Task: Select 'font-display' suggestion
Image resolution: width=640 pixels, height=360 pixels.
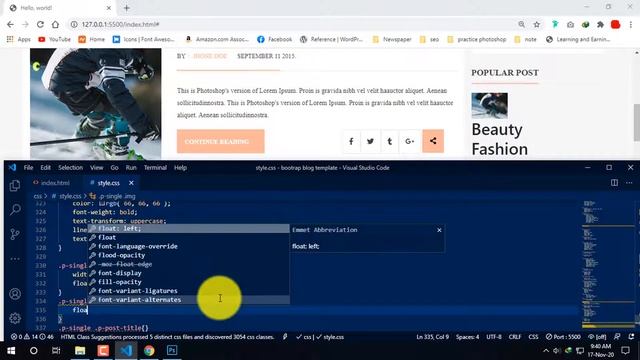Action: click(189, 273)
